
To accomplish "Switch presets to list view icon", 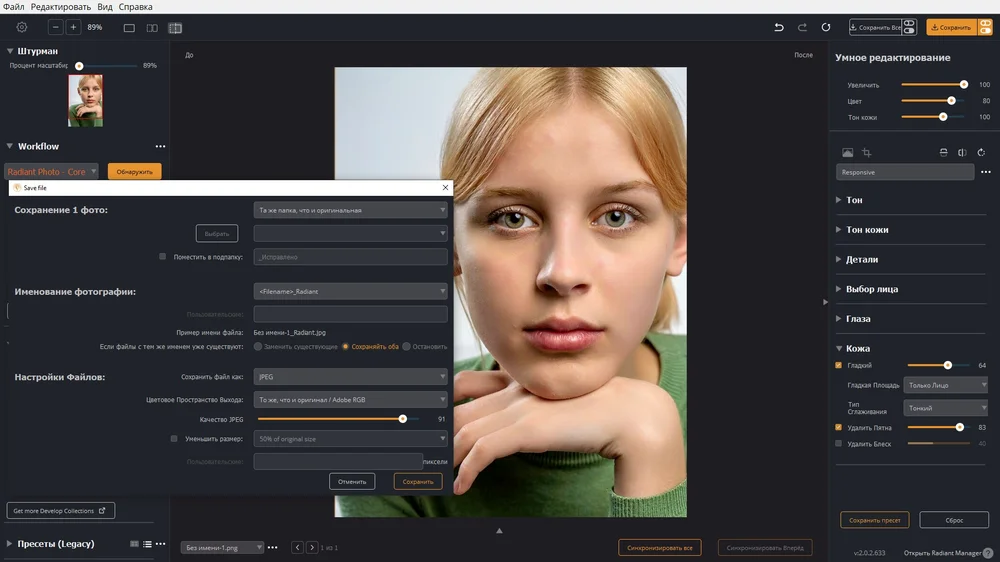I will click(147, 544).
